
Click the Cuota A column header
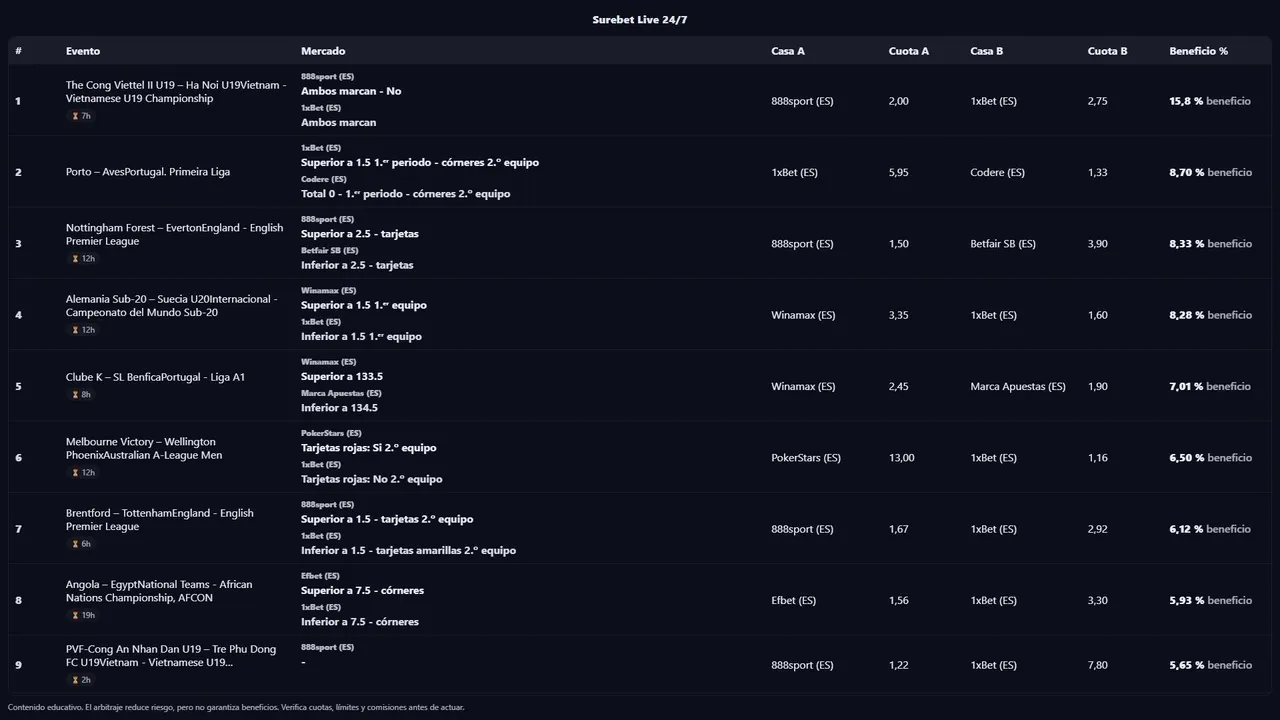click(908, 51)
